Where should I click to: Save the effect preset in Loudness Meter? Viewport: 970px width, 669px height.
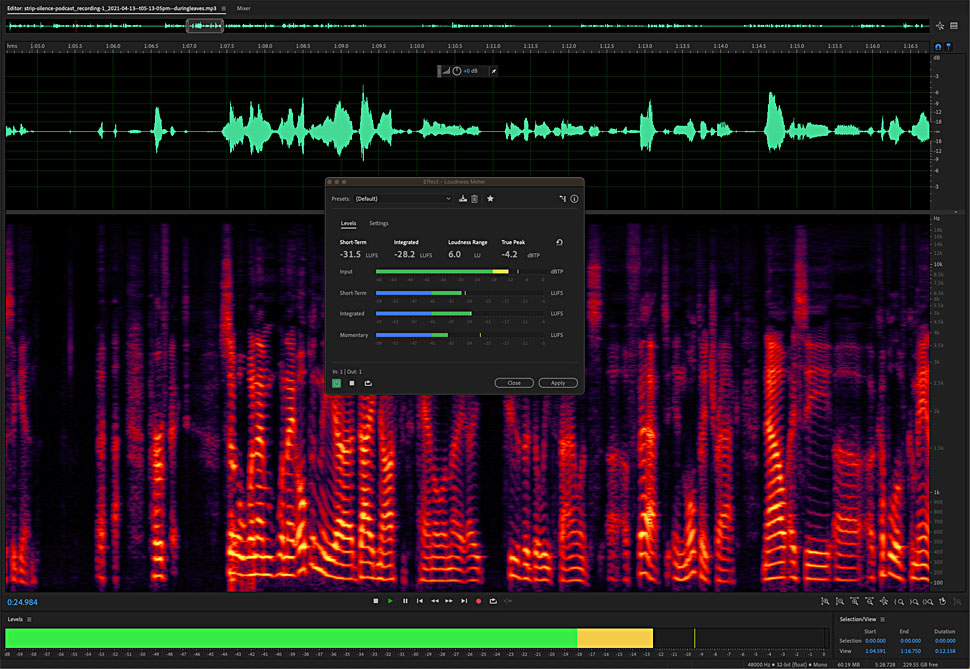(463, 199)
